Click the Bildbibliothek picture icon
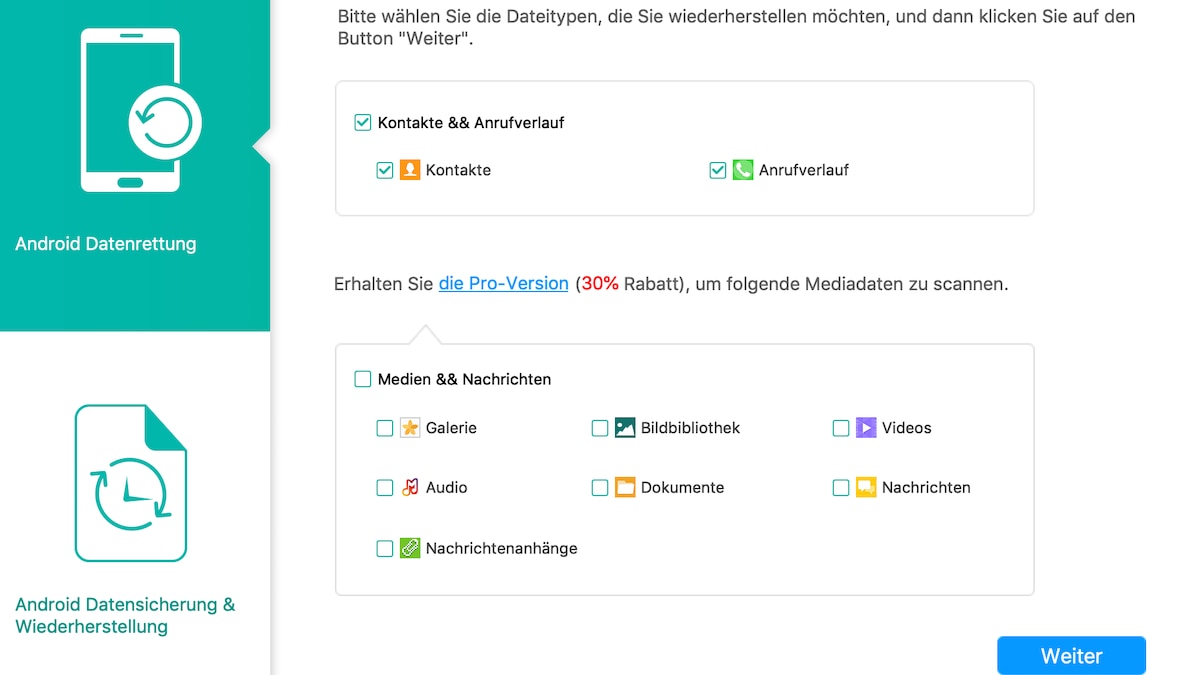Image resolution: width=1200 pixels, height=675 pixels. (x=625, y=428)
